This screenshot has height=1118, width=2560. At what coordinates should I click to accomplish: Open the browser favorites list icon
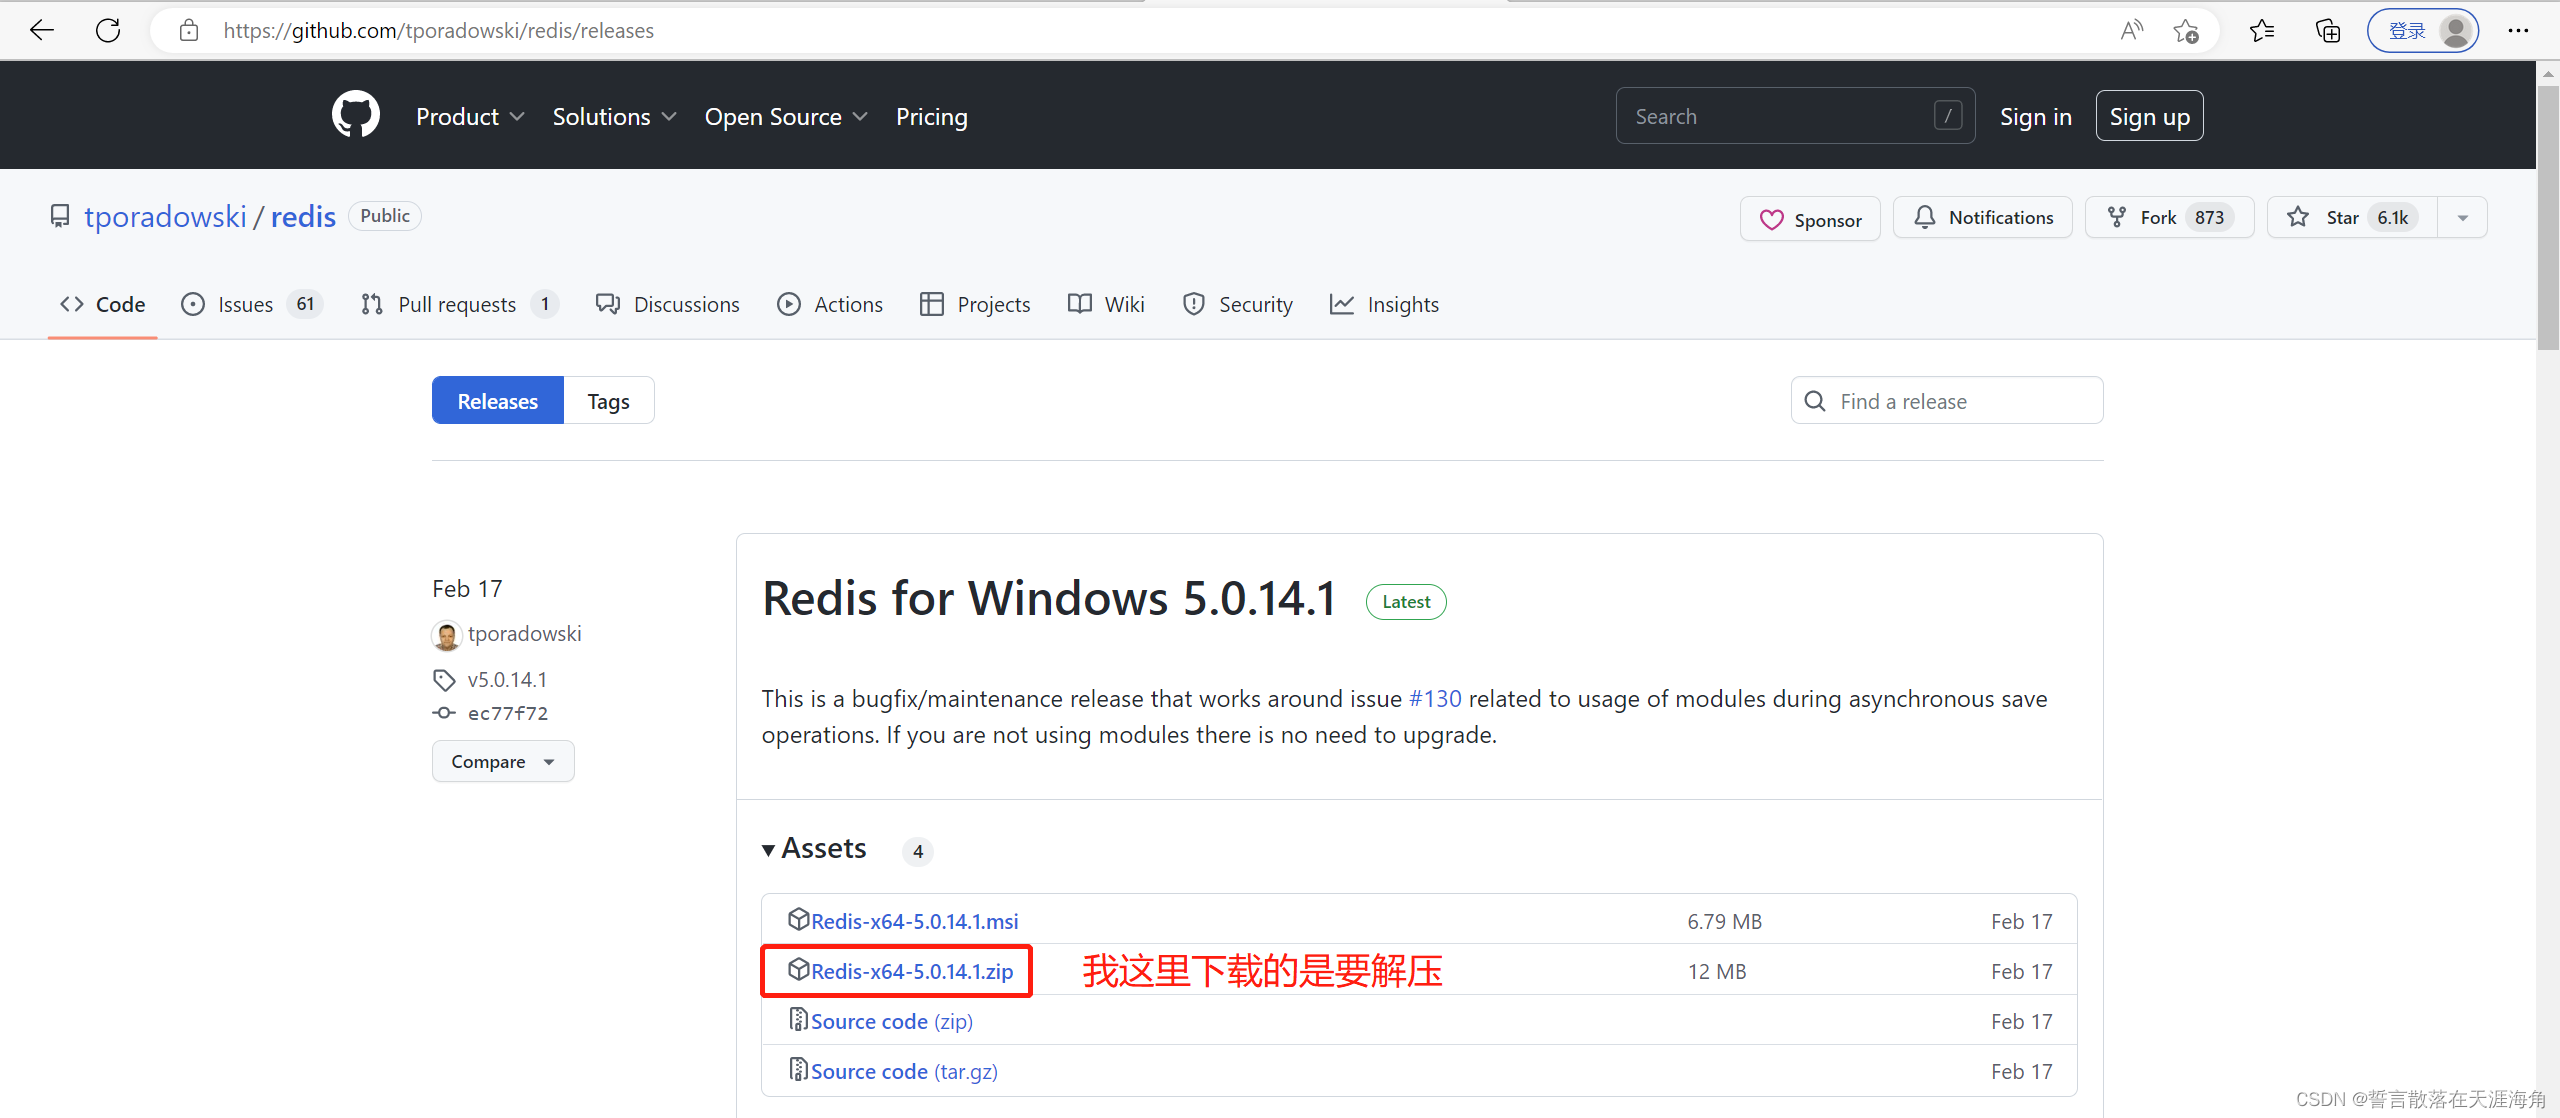[x=2262, y=31]
